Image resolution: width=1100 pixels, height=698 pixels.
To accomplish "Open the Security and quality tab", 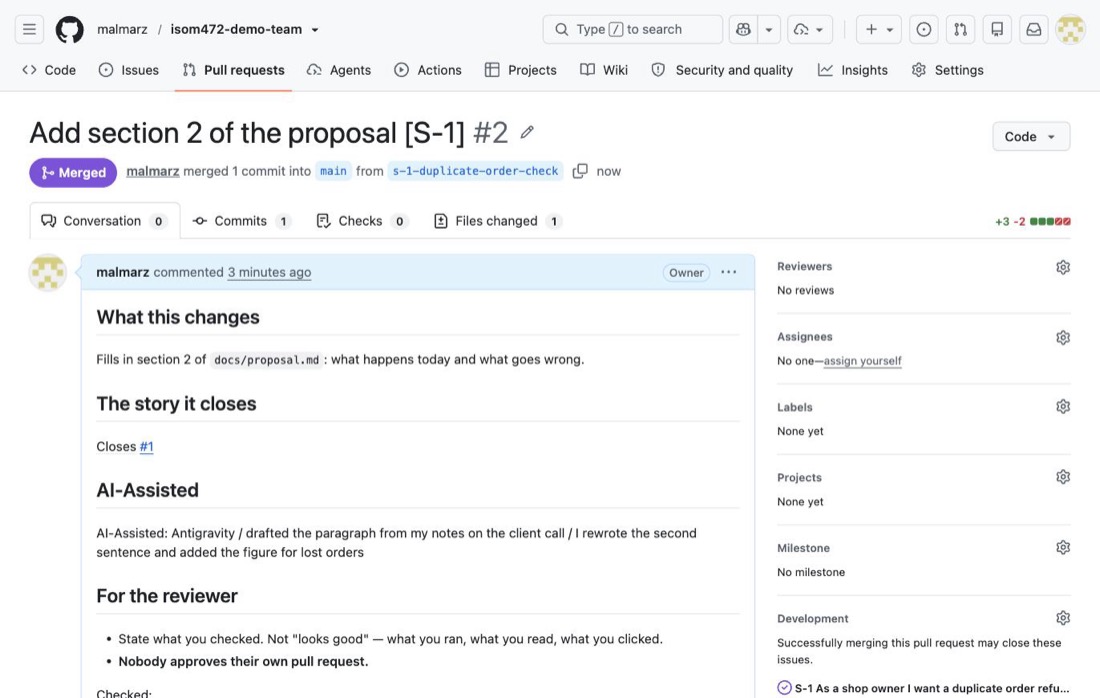I will click(x=722, y=70).
